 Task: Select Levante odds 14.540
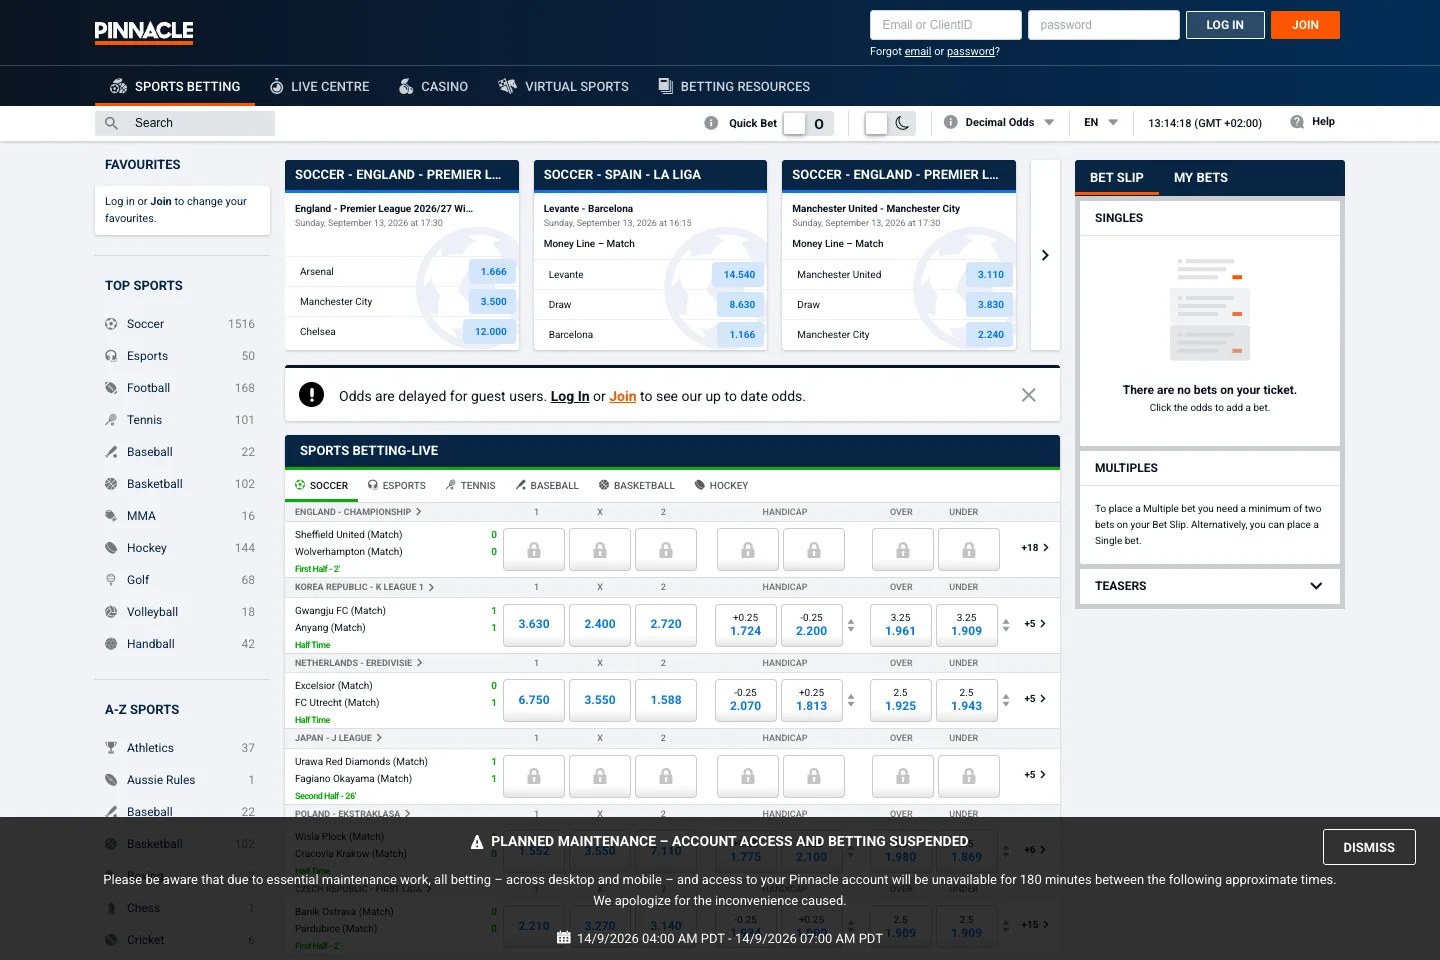[739, 275]
